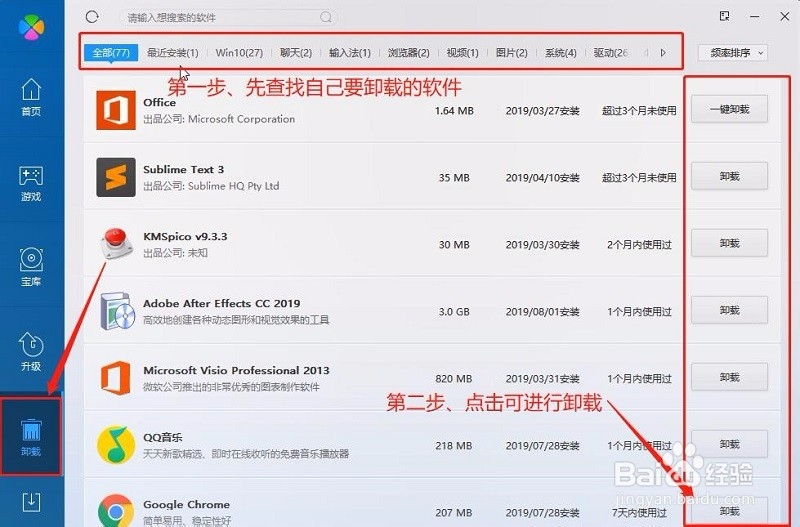
Task: Click the QQ音乐 title text
Action: click(x=162, y=437)
